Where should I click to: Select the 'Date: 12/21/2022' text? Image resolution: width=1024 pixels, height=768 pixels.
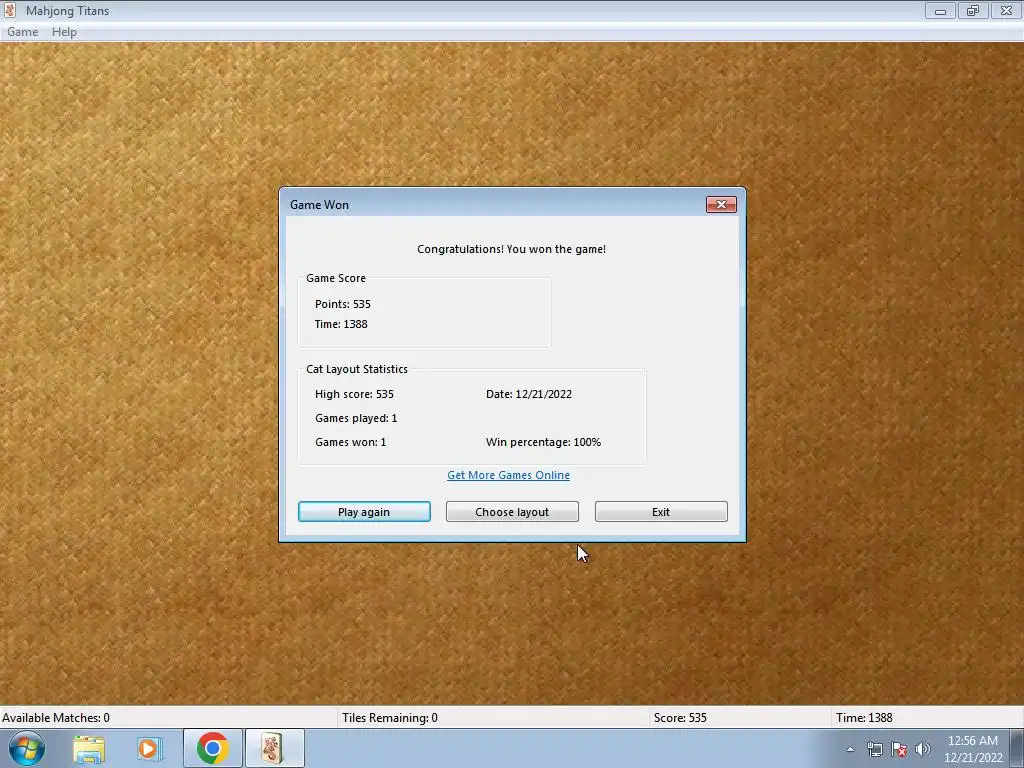(x=529, y=394)
